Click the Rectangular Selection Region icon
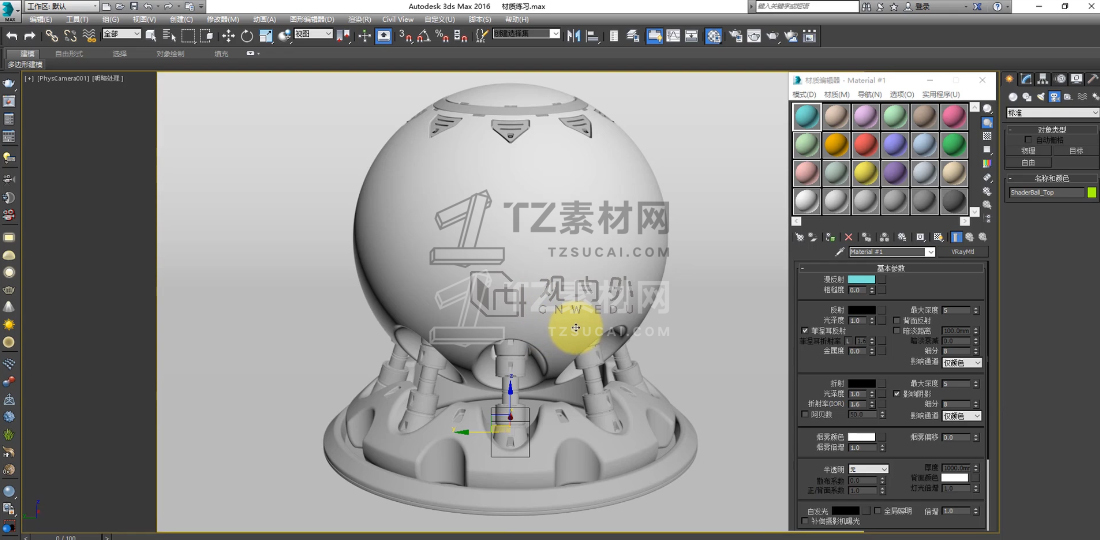 point(188,35)
